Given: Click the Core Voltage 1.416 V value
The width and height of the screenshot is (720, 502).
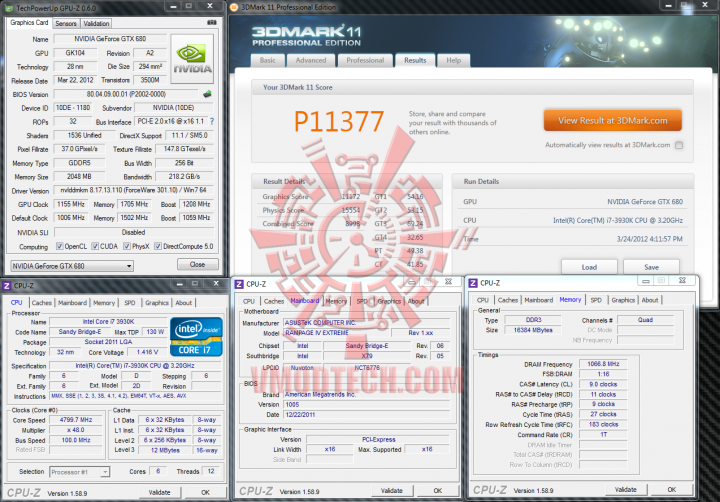Looking at the screenshot, I should tap(147, 352).
